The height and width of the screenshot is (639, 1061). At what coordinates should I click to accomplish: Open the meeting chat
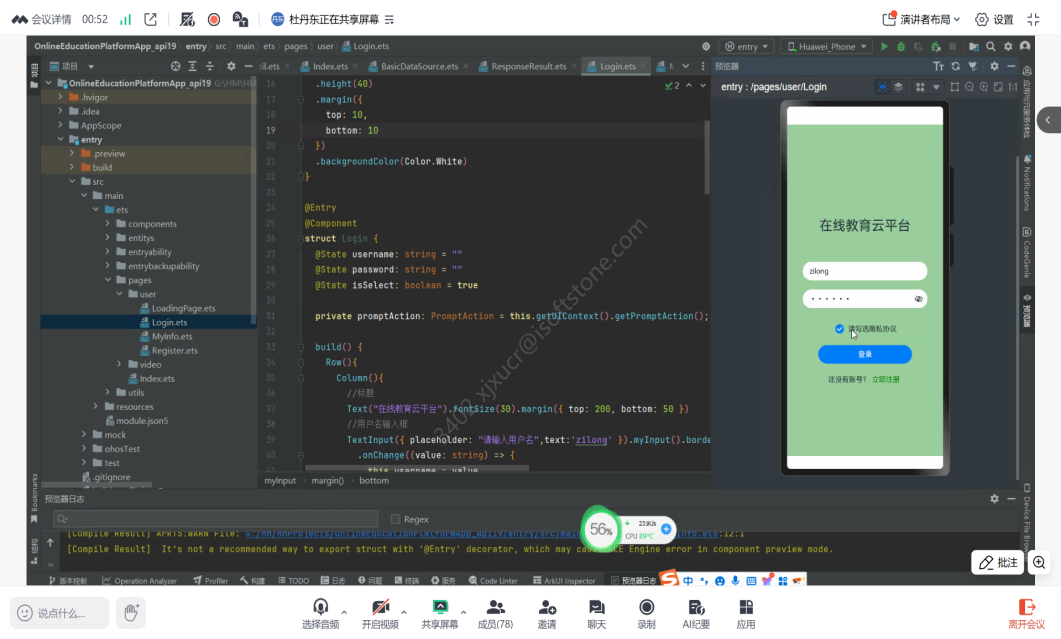click(x=597, y=612)
